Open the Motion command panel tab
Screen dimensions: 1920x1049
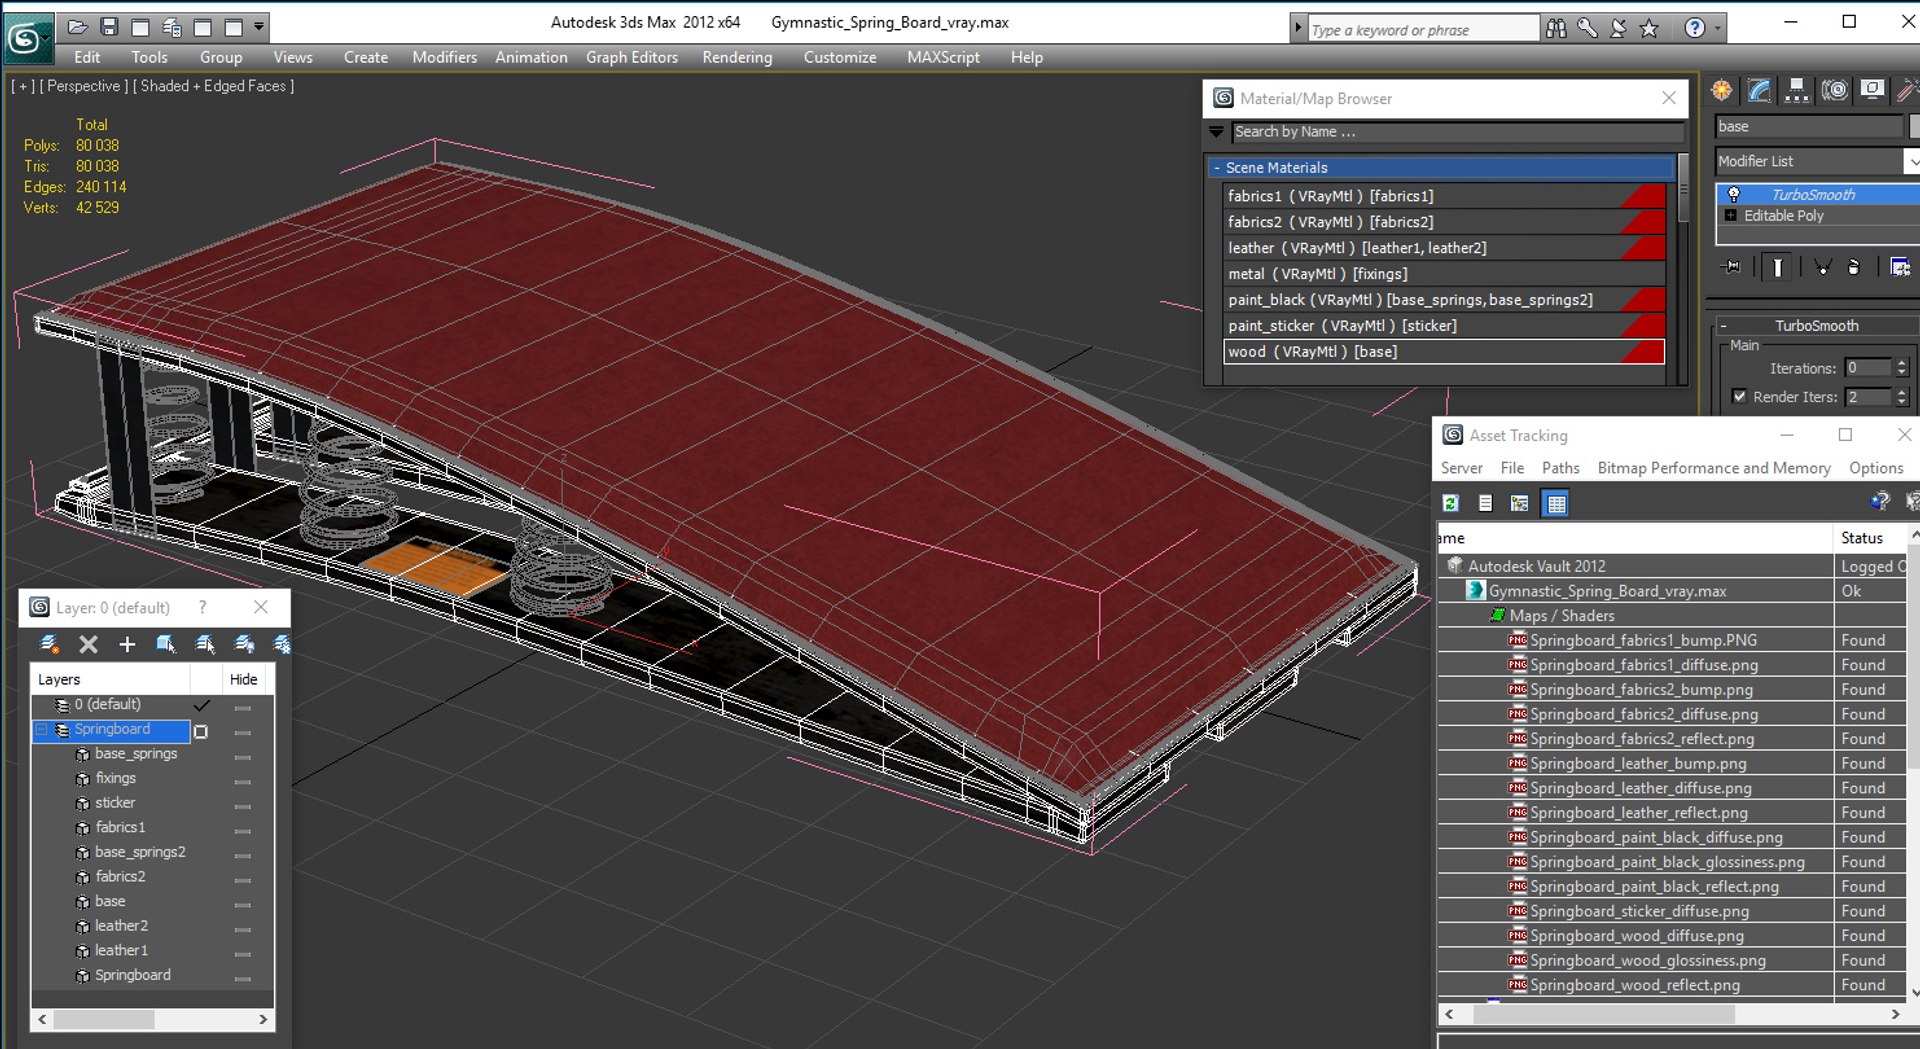(1834, 91)
